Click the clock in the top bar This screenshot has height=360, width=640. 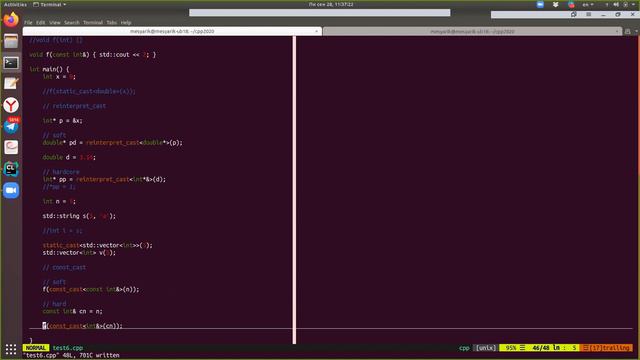tap(331, 4)
